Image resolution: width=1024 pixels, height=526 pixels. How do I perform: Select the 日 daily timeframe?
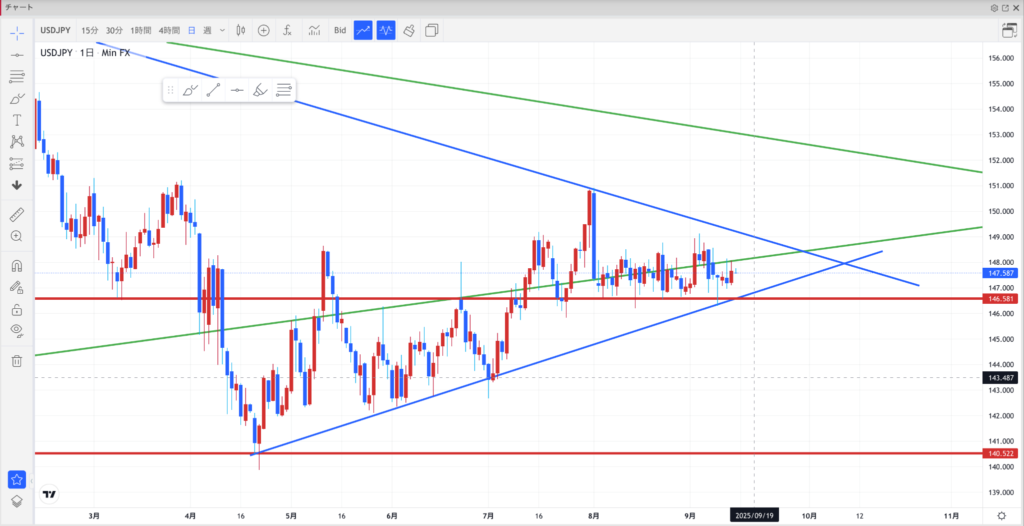pos(192,30)
